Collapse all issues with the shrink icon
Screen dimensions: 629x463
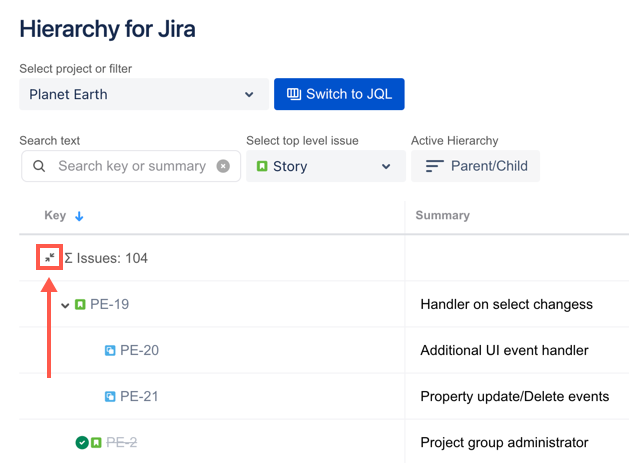[49, 257]
